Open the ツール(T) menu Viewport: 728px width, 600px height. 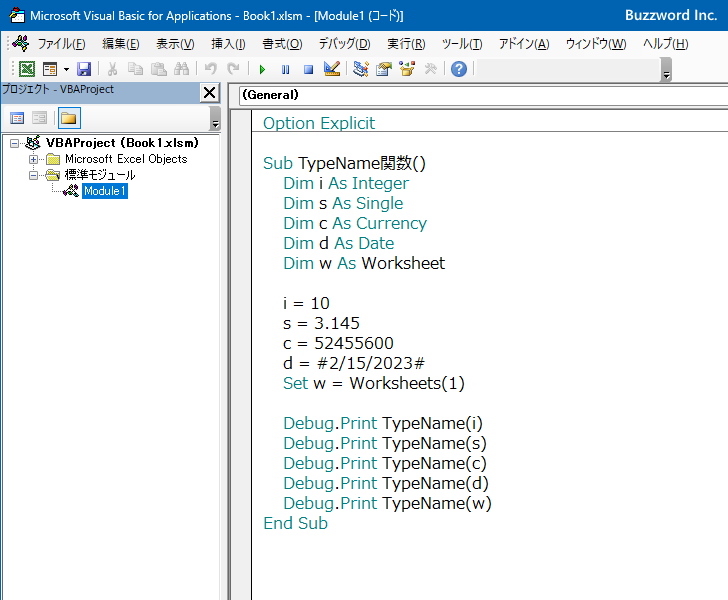click(x=462, y=44)
